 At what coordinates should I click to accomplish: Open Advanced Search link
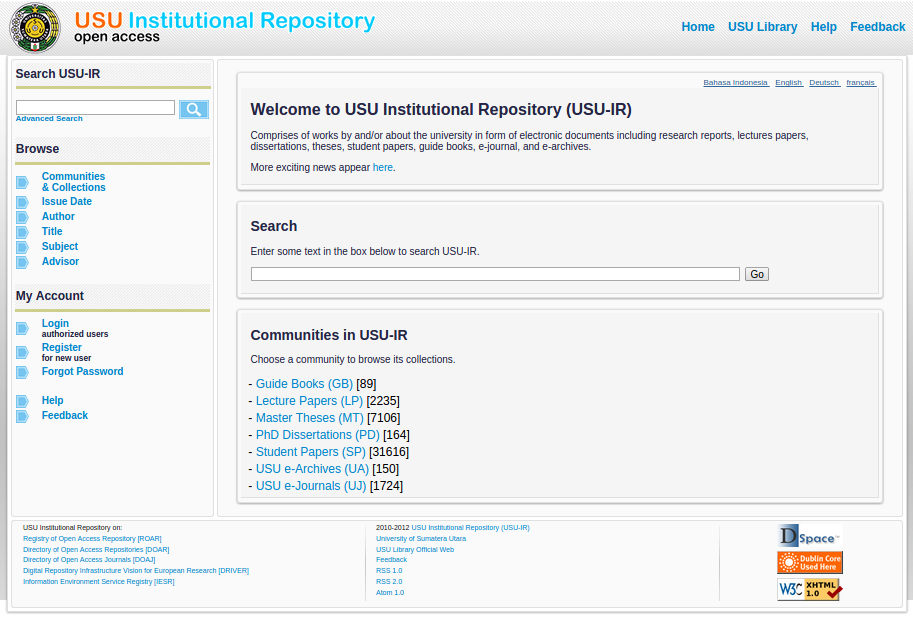pyautogui.click(x=49, y=119)
